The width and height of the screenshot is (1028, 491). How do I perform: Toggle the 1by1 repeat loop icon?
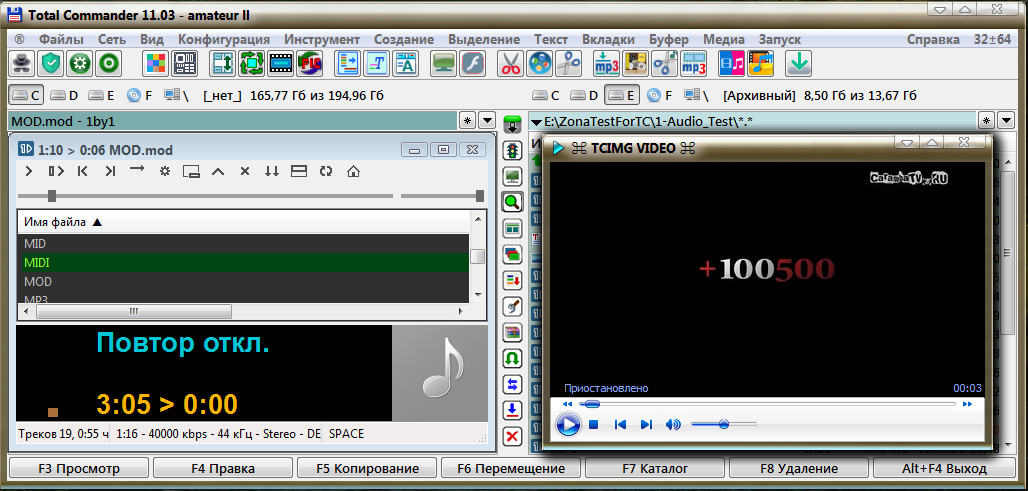pos(326,171)
